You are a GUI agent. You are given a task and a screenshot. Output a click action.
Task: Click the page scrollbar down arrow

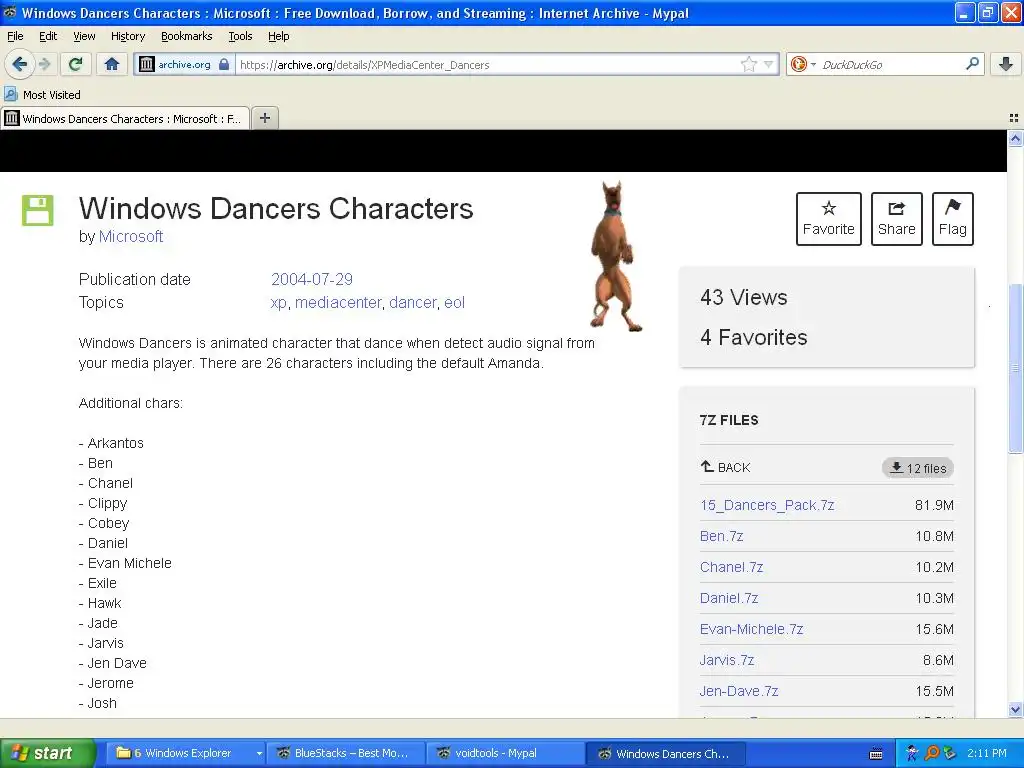(x=1015, y=709)
